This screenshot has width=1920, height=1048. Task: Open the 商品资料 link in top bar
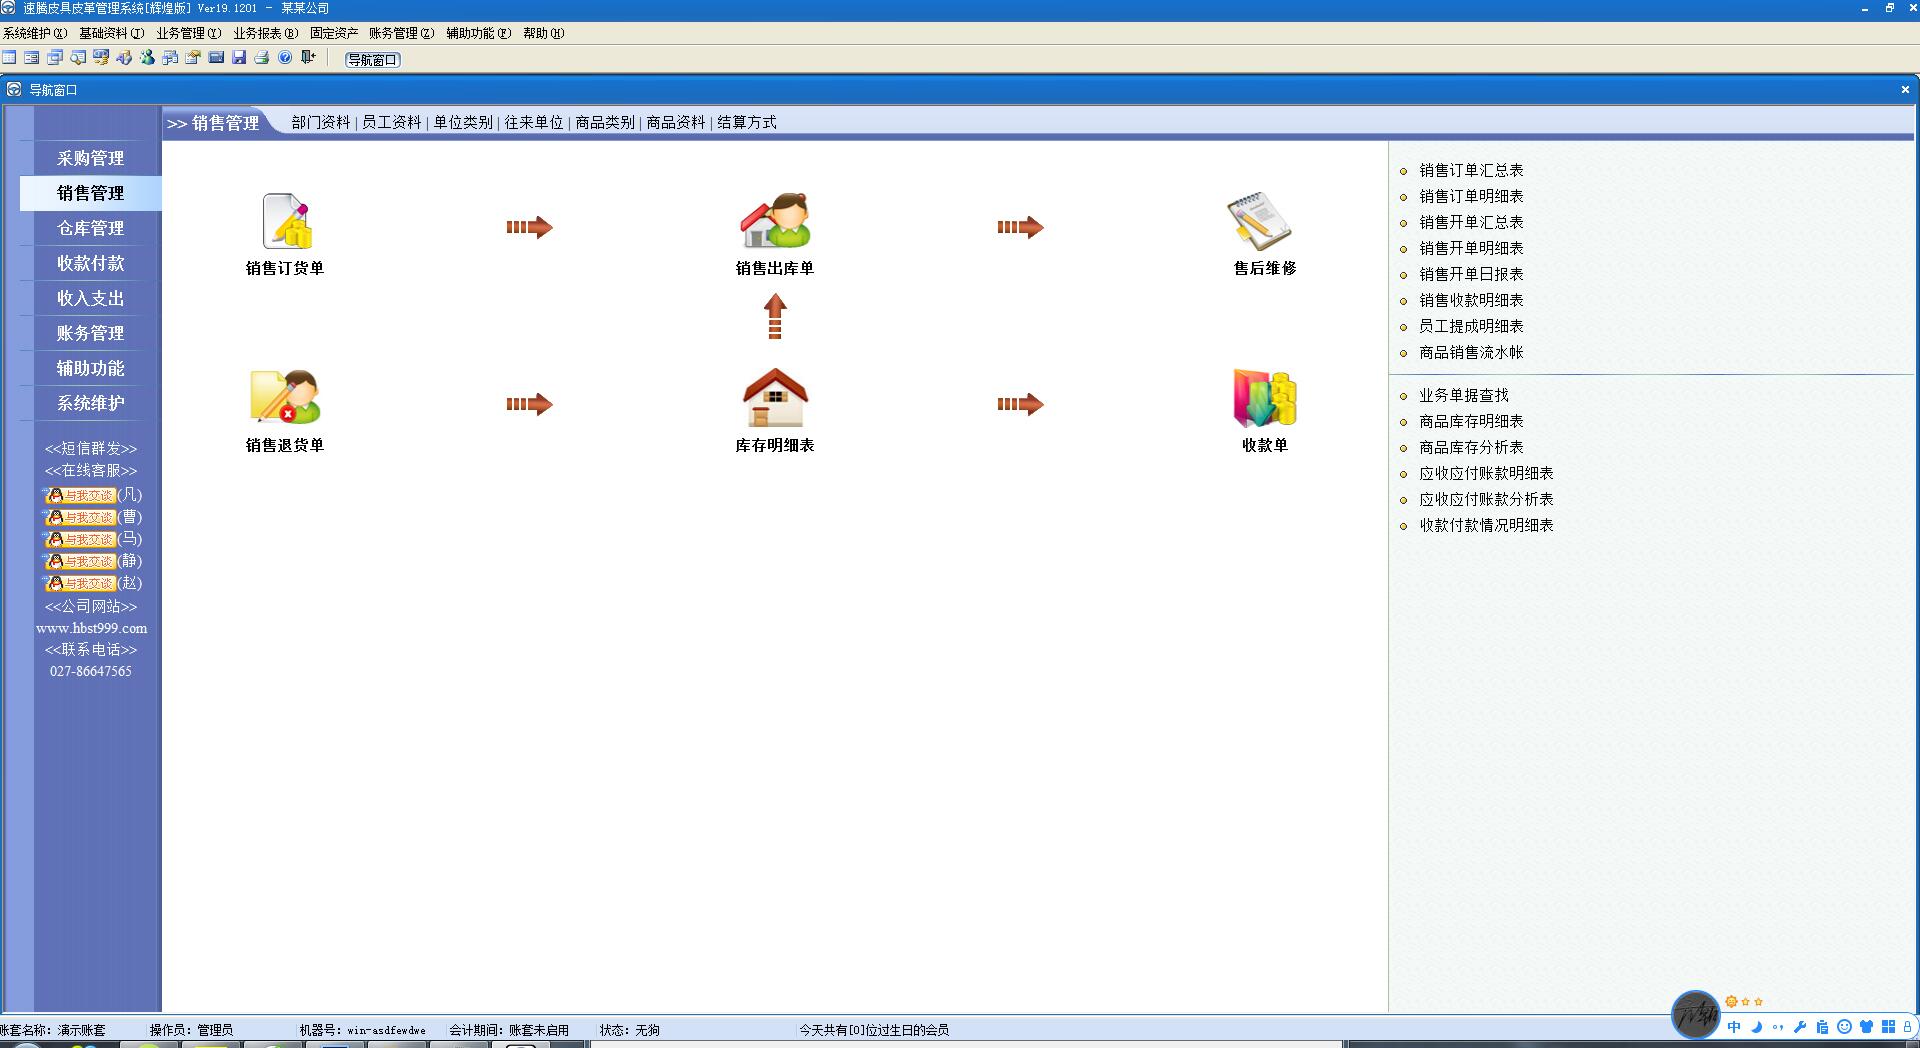(675, 123)
